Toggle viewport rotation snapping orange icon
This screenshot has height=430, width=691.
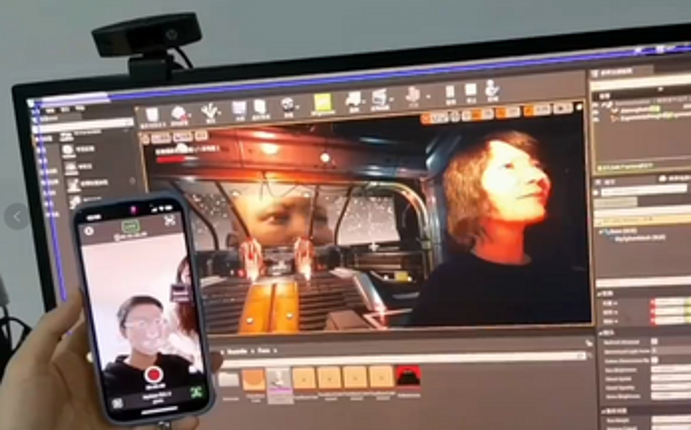click(502, 112)
